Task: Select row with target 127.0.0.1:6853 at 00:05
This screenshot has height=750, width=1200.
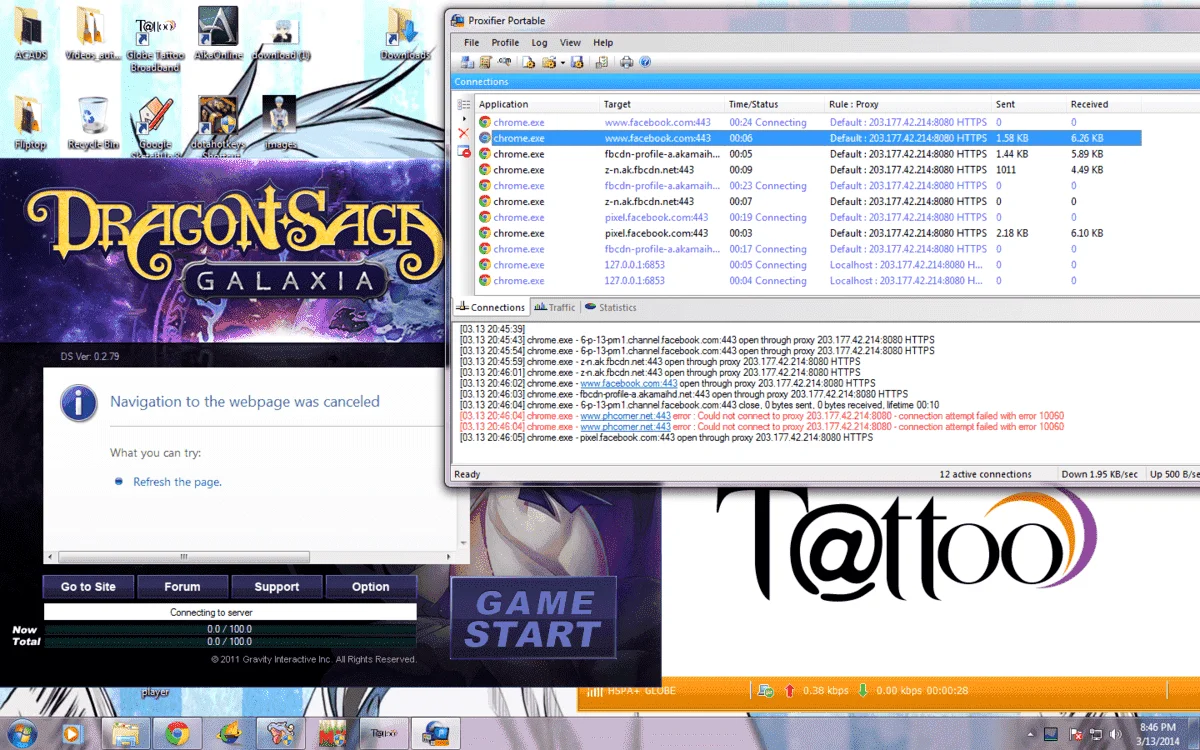Action: click(808, 265)
